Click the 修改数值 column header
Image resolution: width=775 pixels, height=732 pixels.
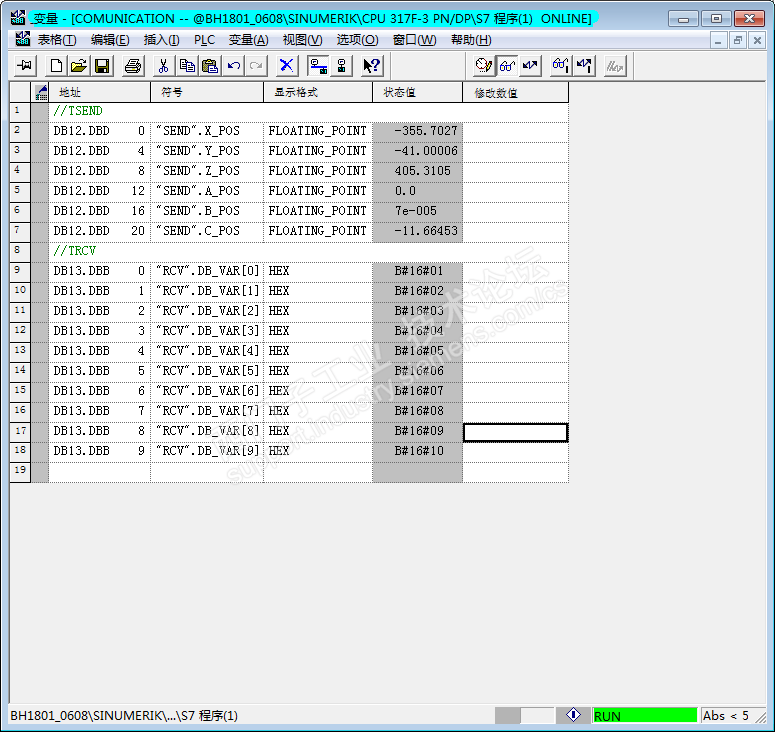tap(516, 92)
